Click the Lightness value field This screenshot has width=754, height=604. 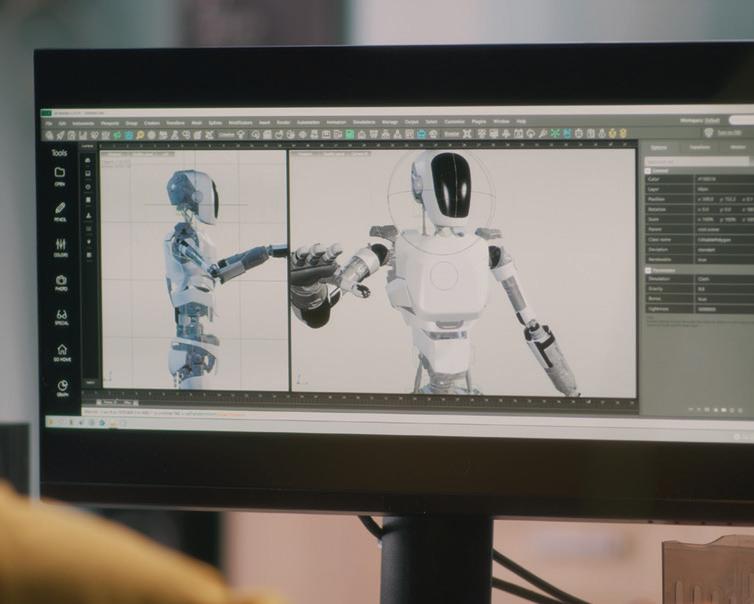724,309
